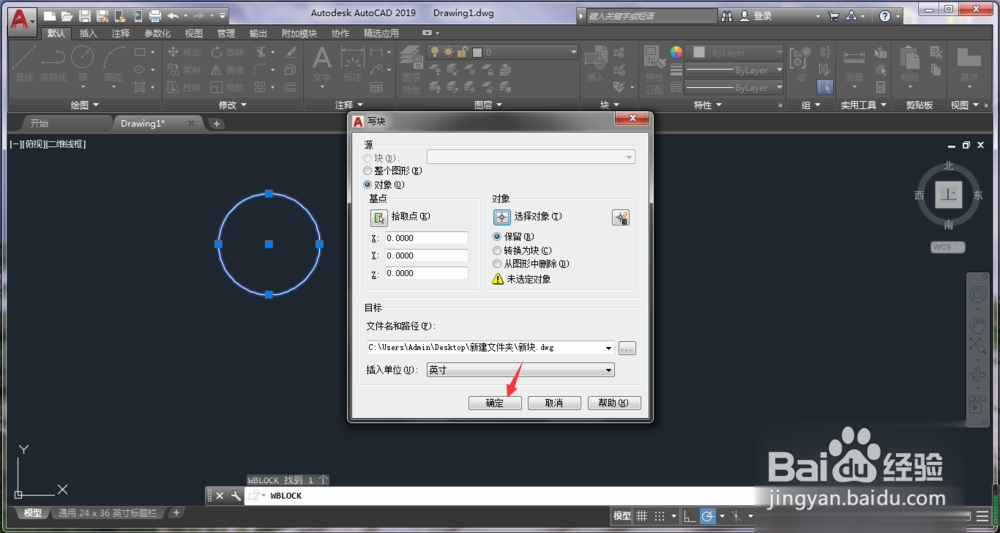Screen dimensions: 1000x533
Task: Switch to the Parametric (参数化) ribbon tab
Action: coord(158,33)
